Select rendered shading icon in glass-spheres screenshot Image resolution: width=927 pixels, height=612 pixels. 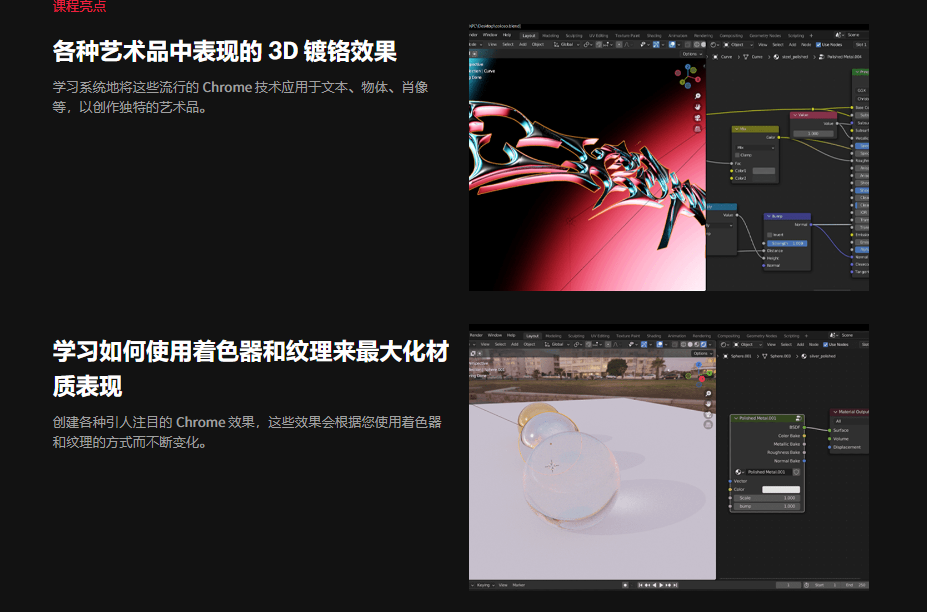click(x=703, y=344)
